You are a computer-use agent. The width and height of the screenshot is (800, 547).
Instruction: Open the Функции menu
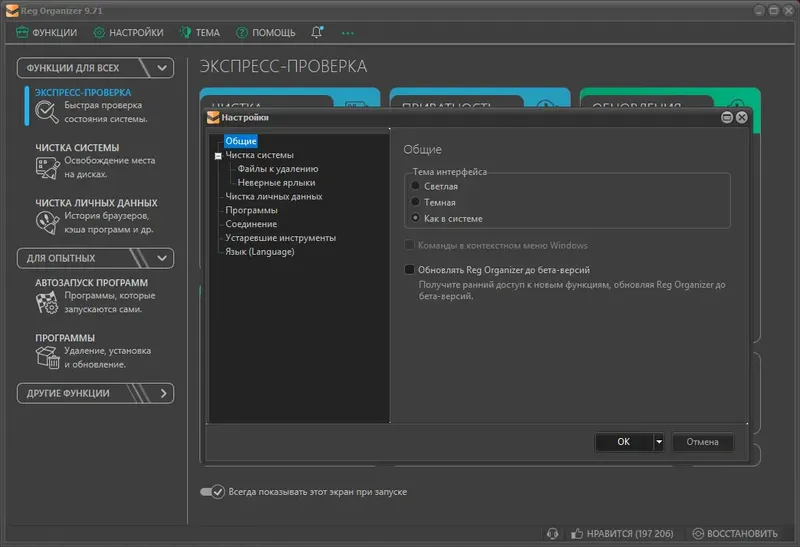point(46,33)
